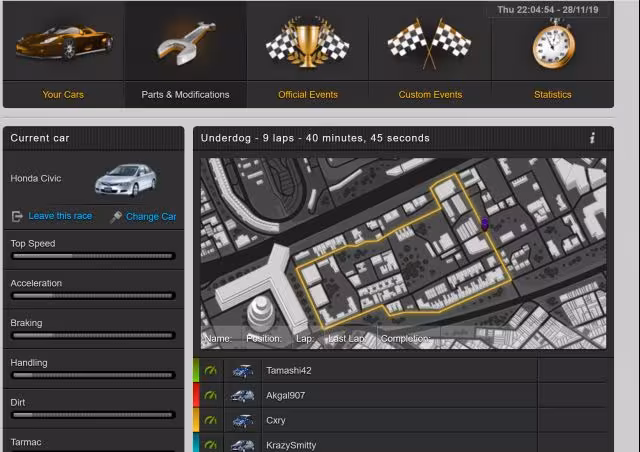Click the Last Lap column label
The width and height of the screenshot is (640, 452).
[347, 338]
